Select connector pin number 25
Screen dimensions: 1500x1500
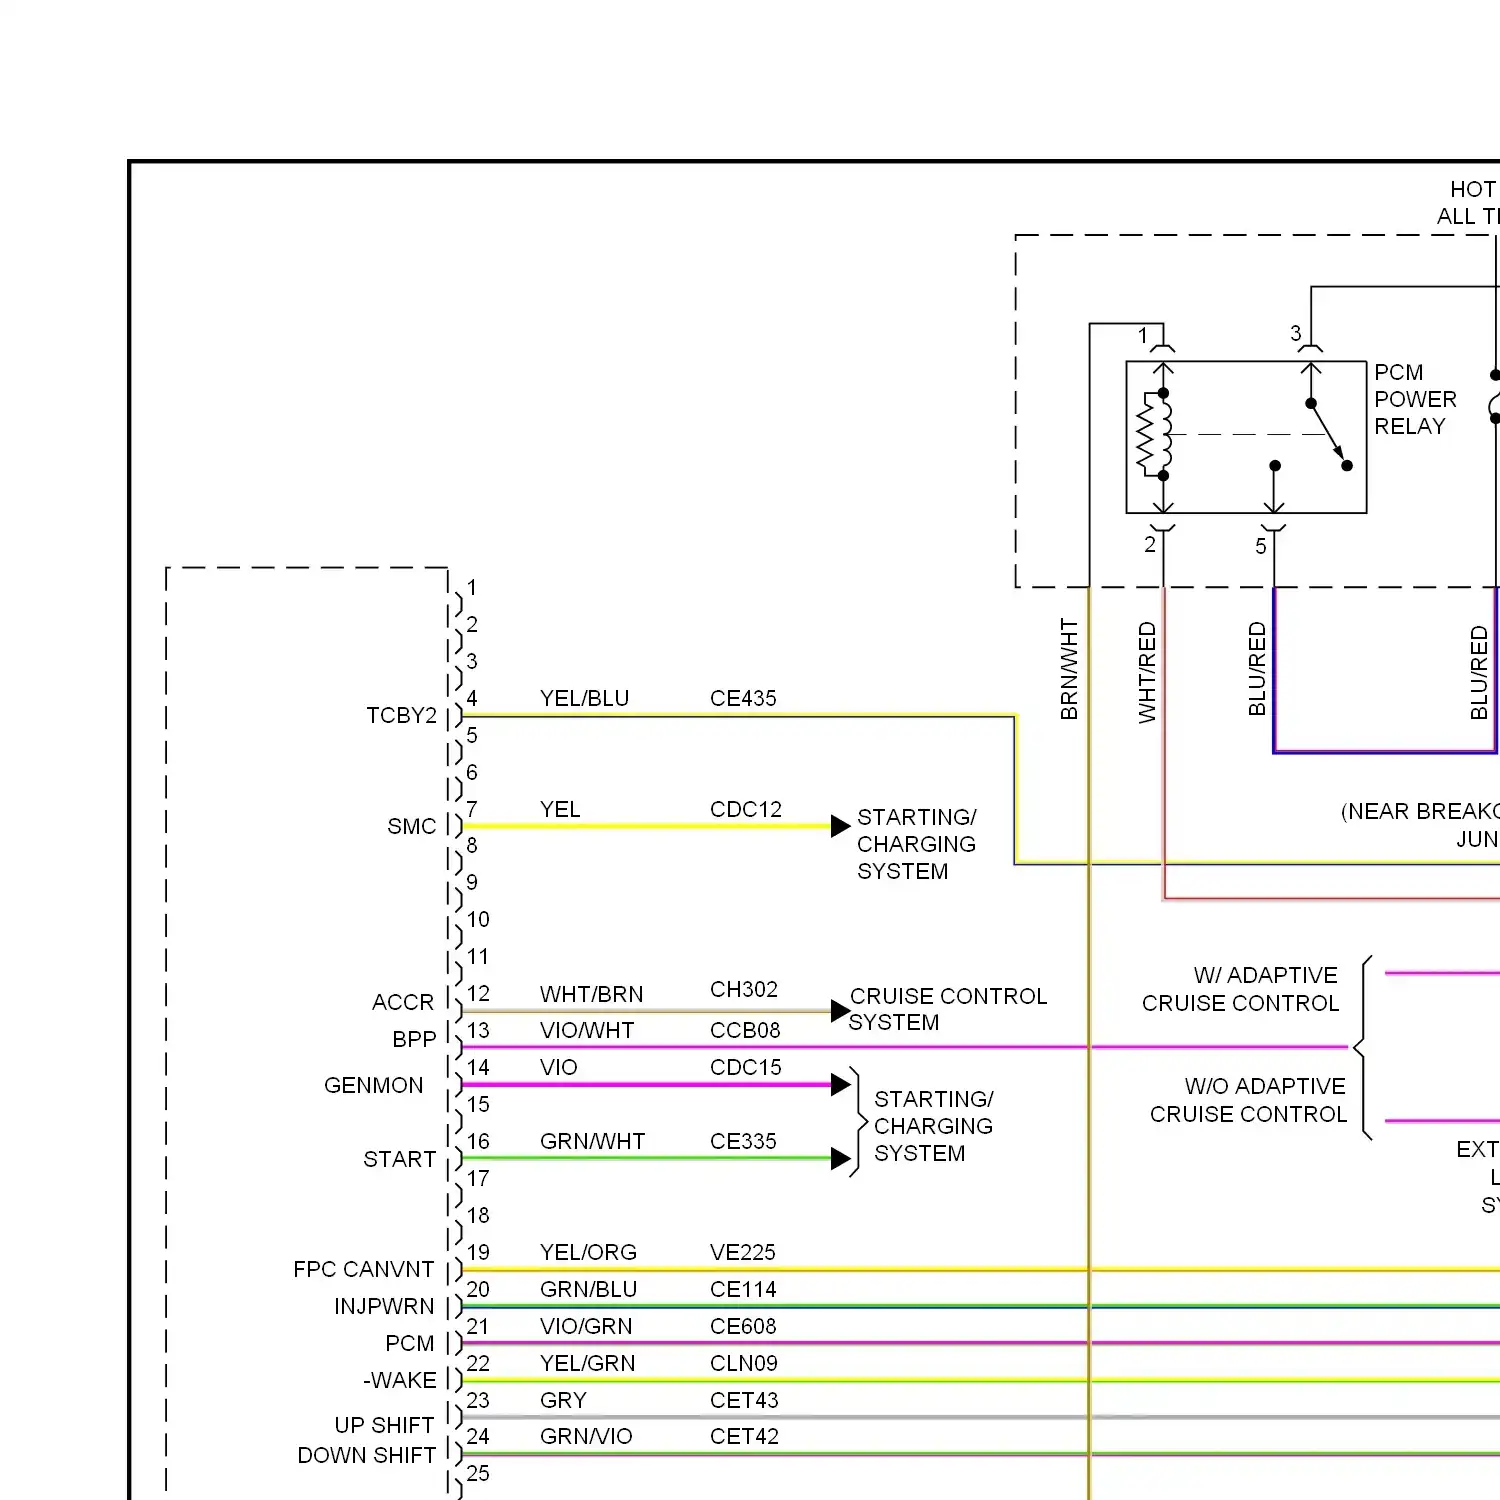pos(478,1473)
